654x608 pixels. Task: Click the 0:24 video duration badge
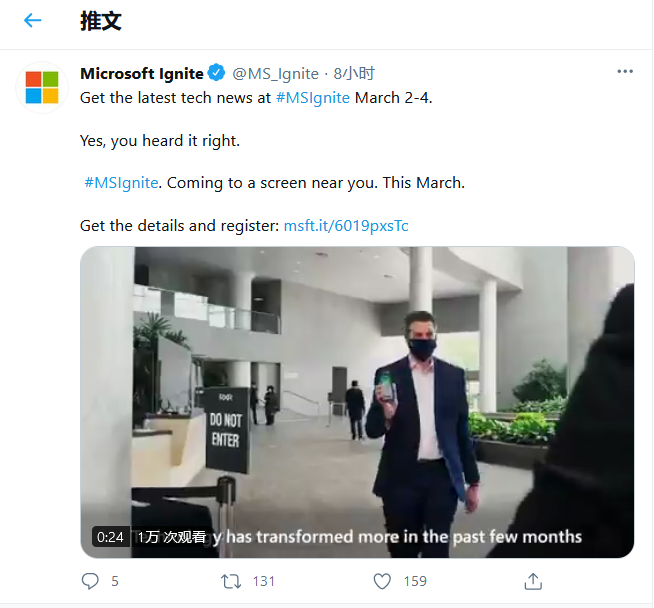110,537
